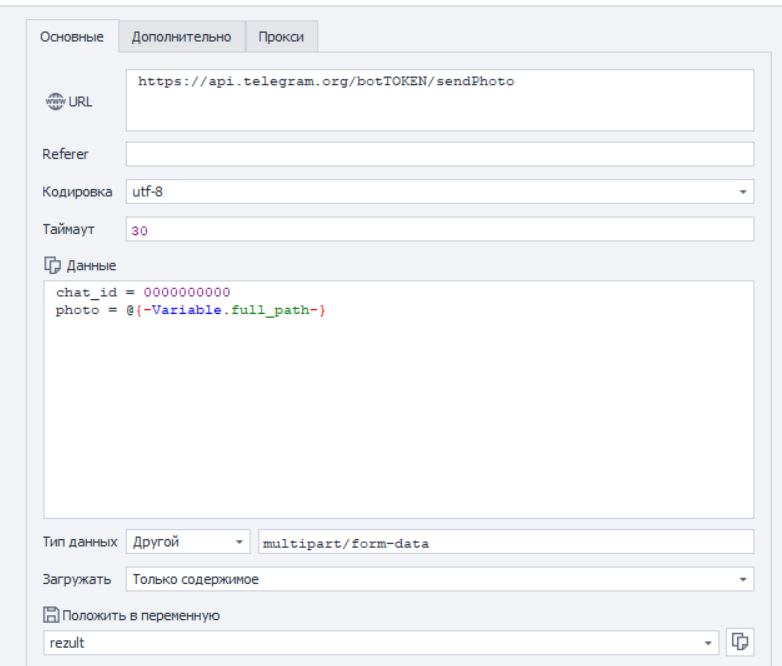Click into the URL text field
Viewport: 782px width, 666px height.
click(440, 100)
